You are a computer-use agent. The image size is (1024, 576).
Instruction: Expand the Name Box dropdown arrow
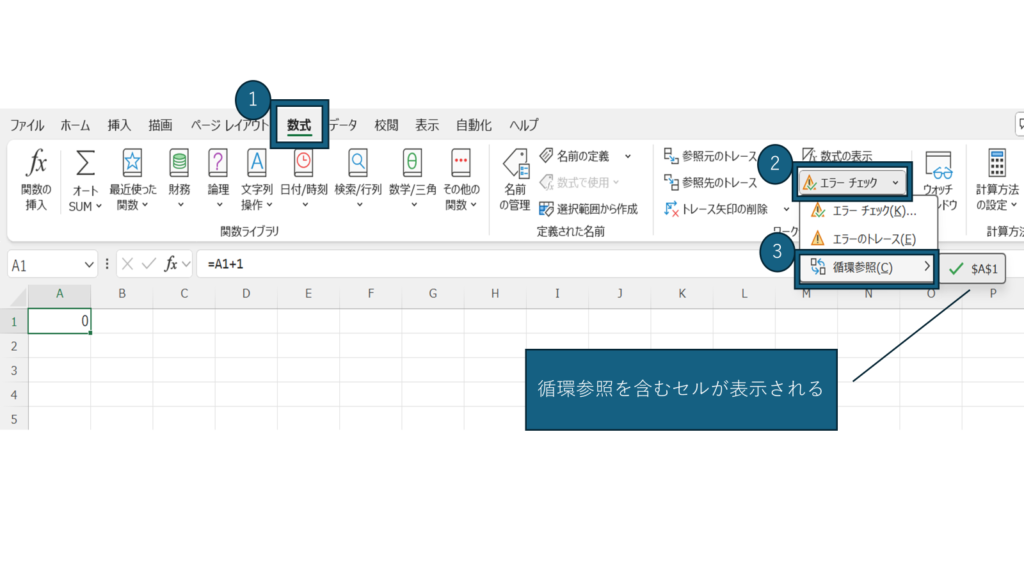[x=89, y=264]
